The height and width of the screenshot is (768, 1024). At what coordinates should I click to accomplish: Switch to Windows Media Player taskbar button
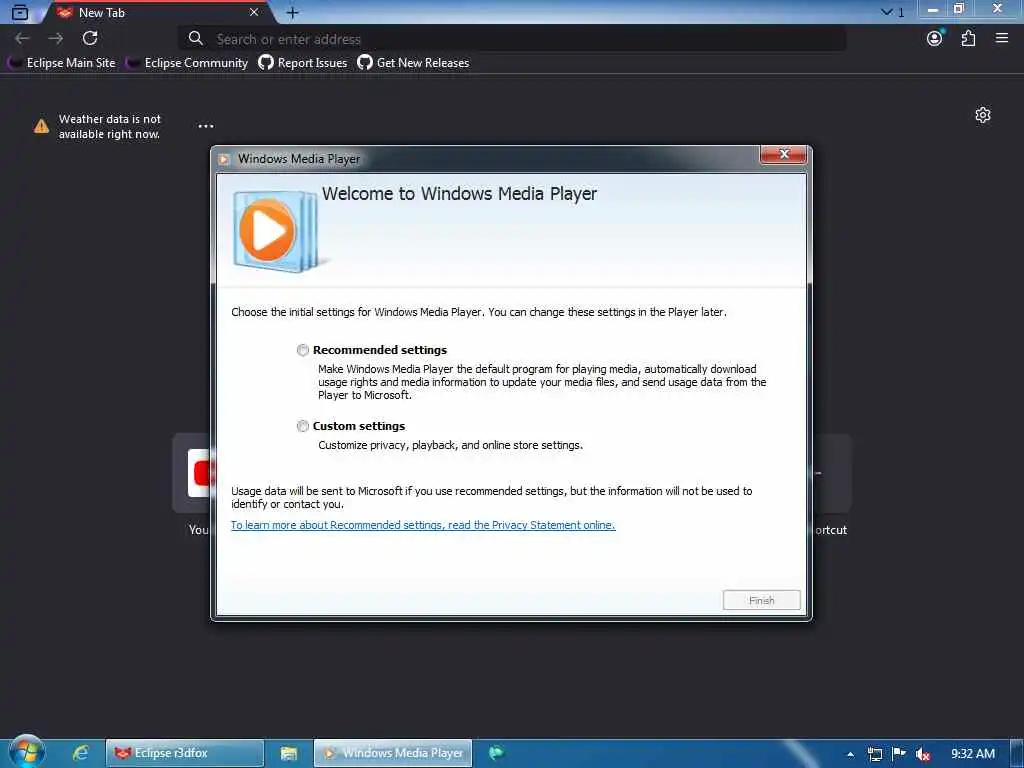(393, 753)
